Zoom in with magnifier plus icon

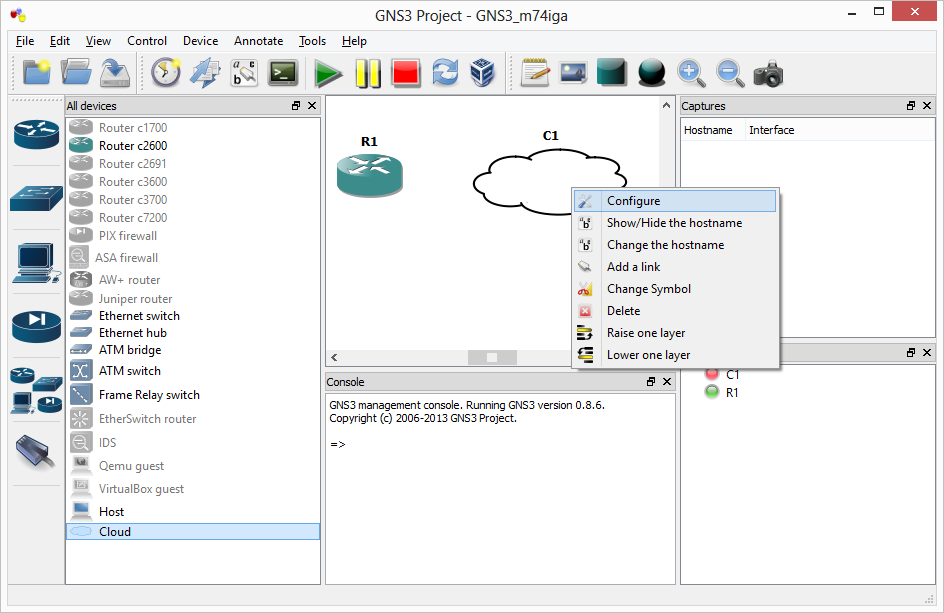pyautogui.click(x=691, y=73)
